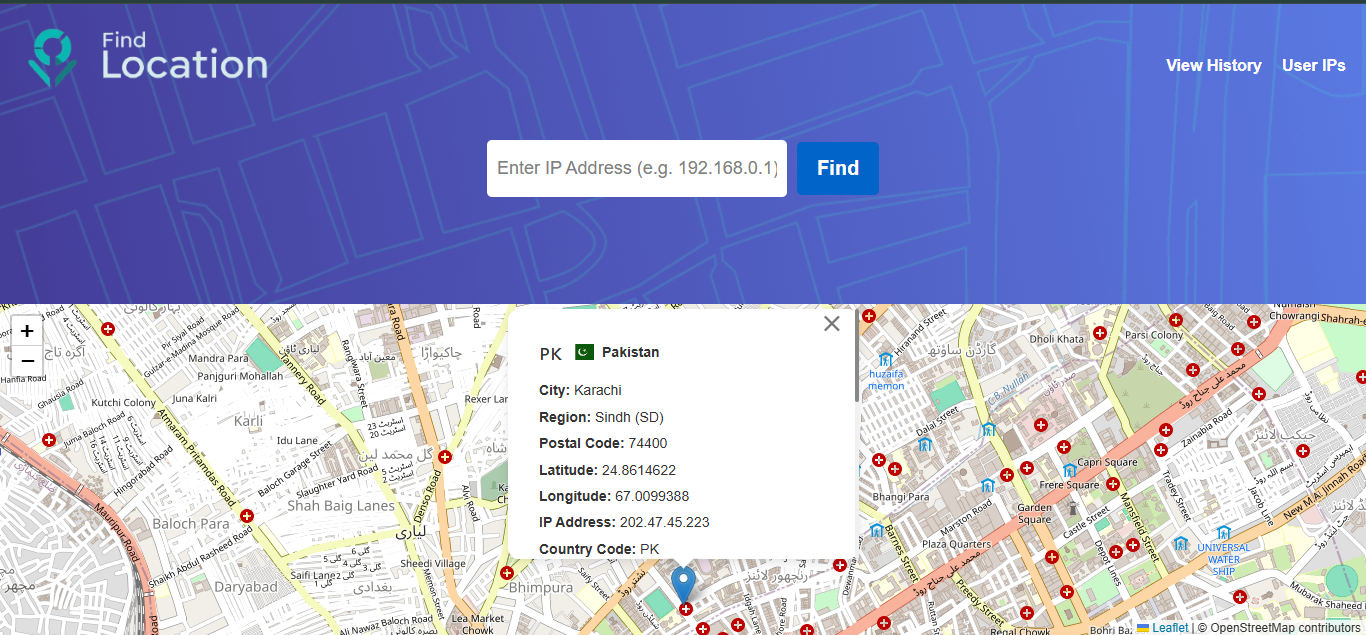Select the Universal Water Ship icon
The image size is (1366, 635).
(x=1223, y=532)
